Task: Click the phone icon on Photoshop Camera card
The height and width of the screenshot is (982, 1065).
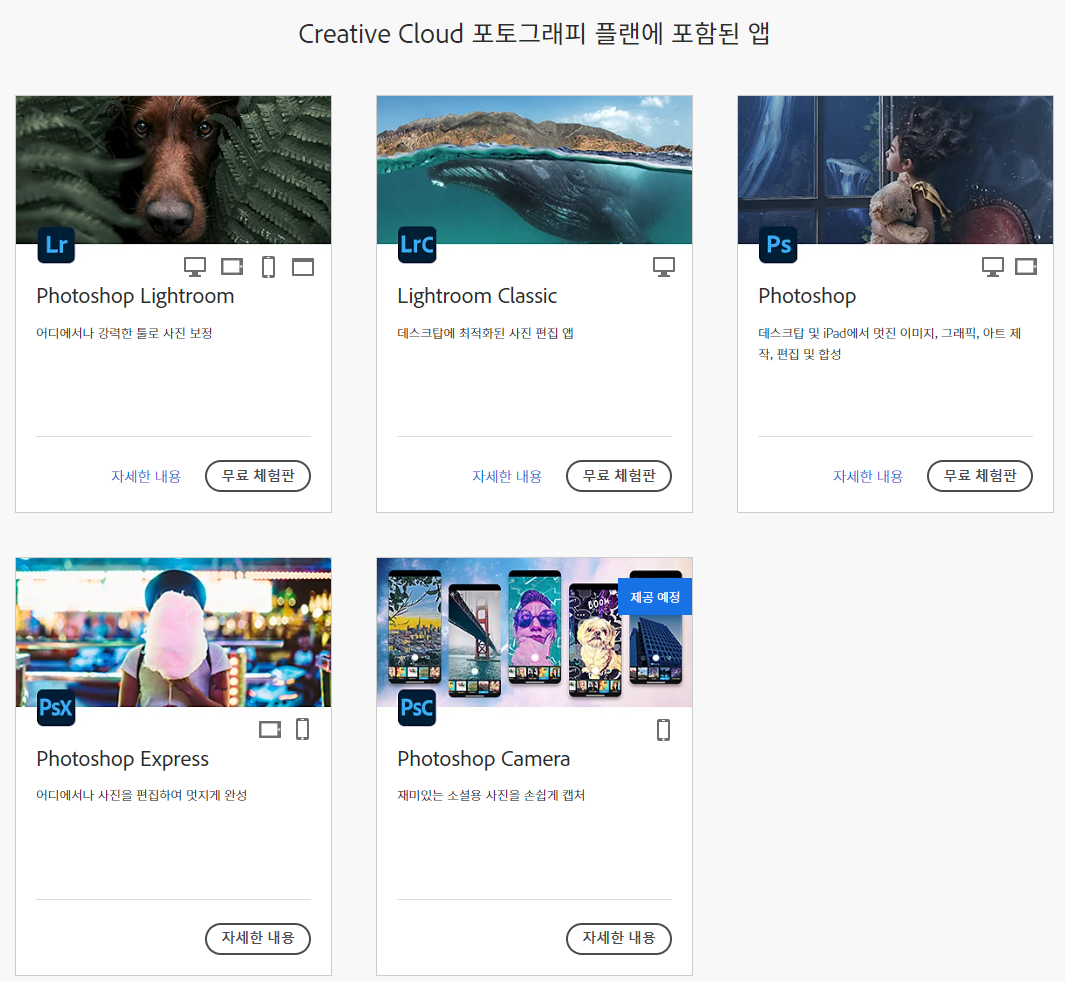Action: 664,730
